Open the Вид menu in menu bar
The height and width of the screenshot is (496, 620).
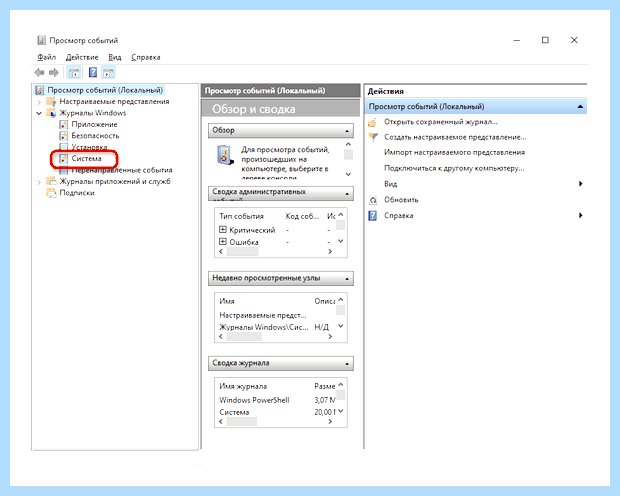click(115, 57)
